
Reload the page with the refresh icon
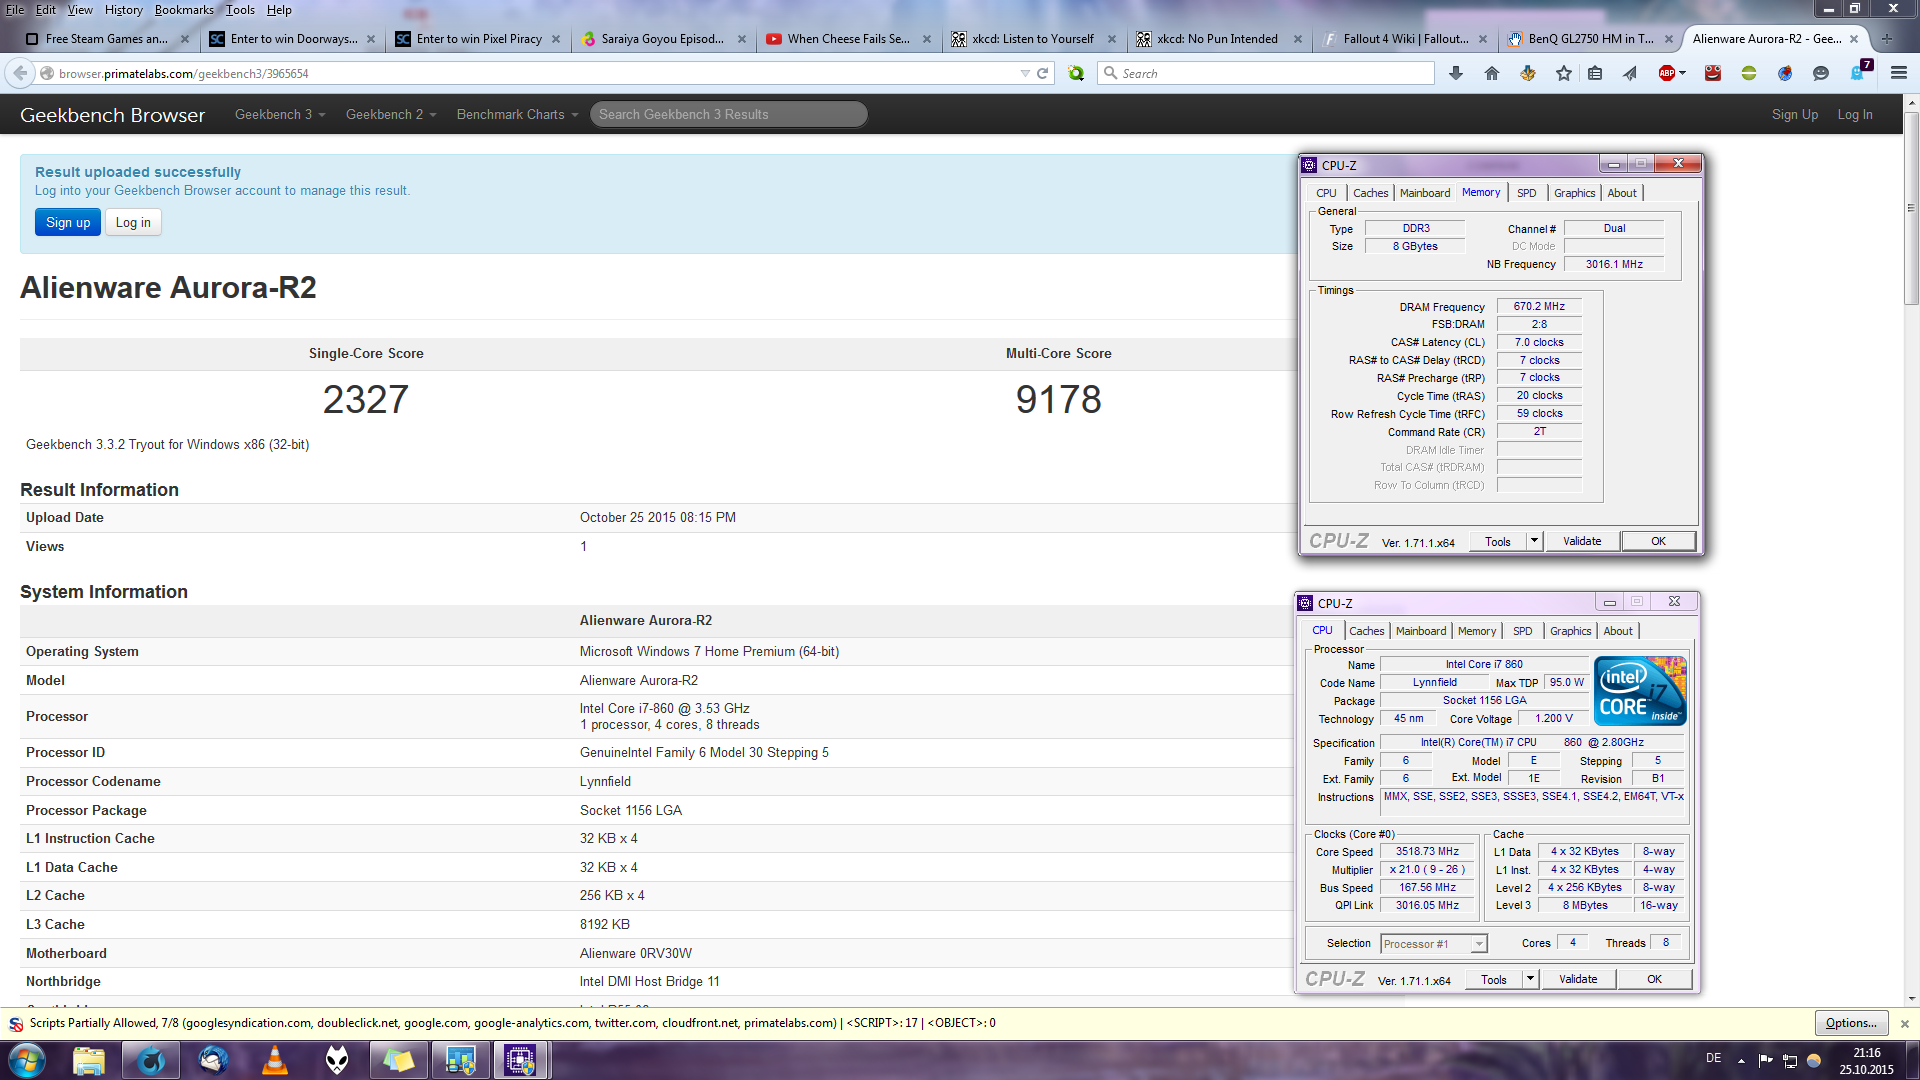[1042, 73]
